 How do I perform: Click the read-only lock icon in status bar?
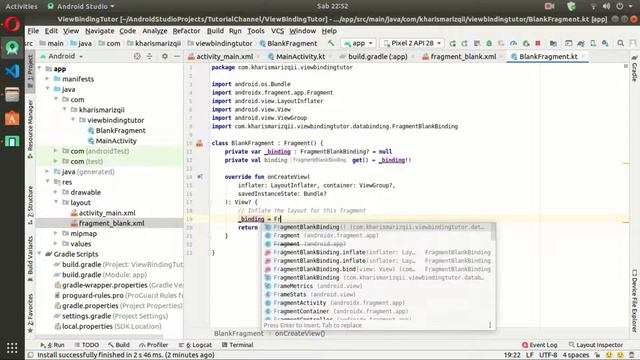(598, 355)
